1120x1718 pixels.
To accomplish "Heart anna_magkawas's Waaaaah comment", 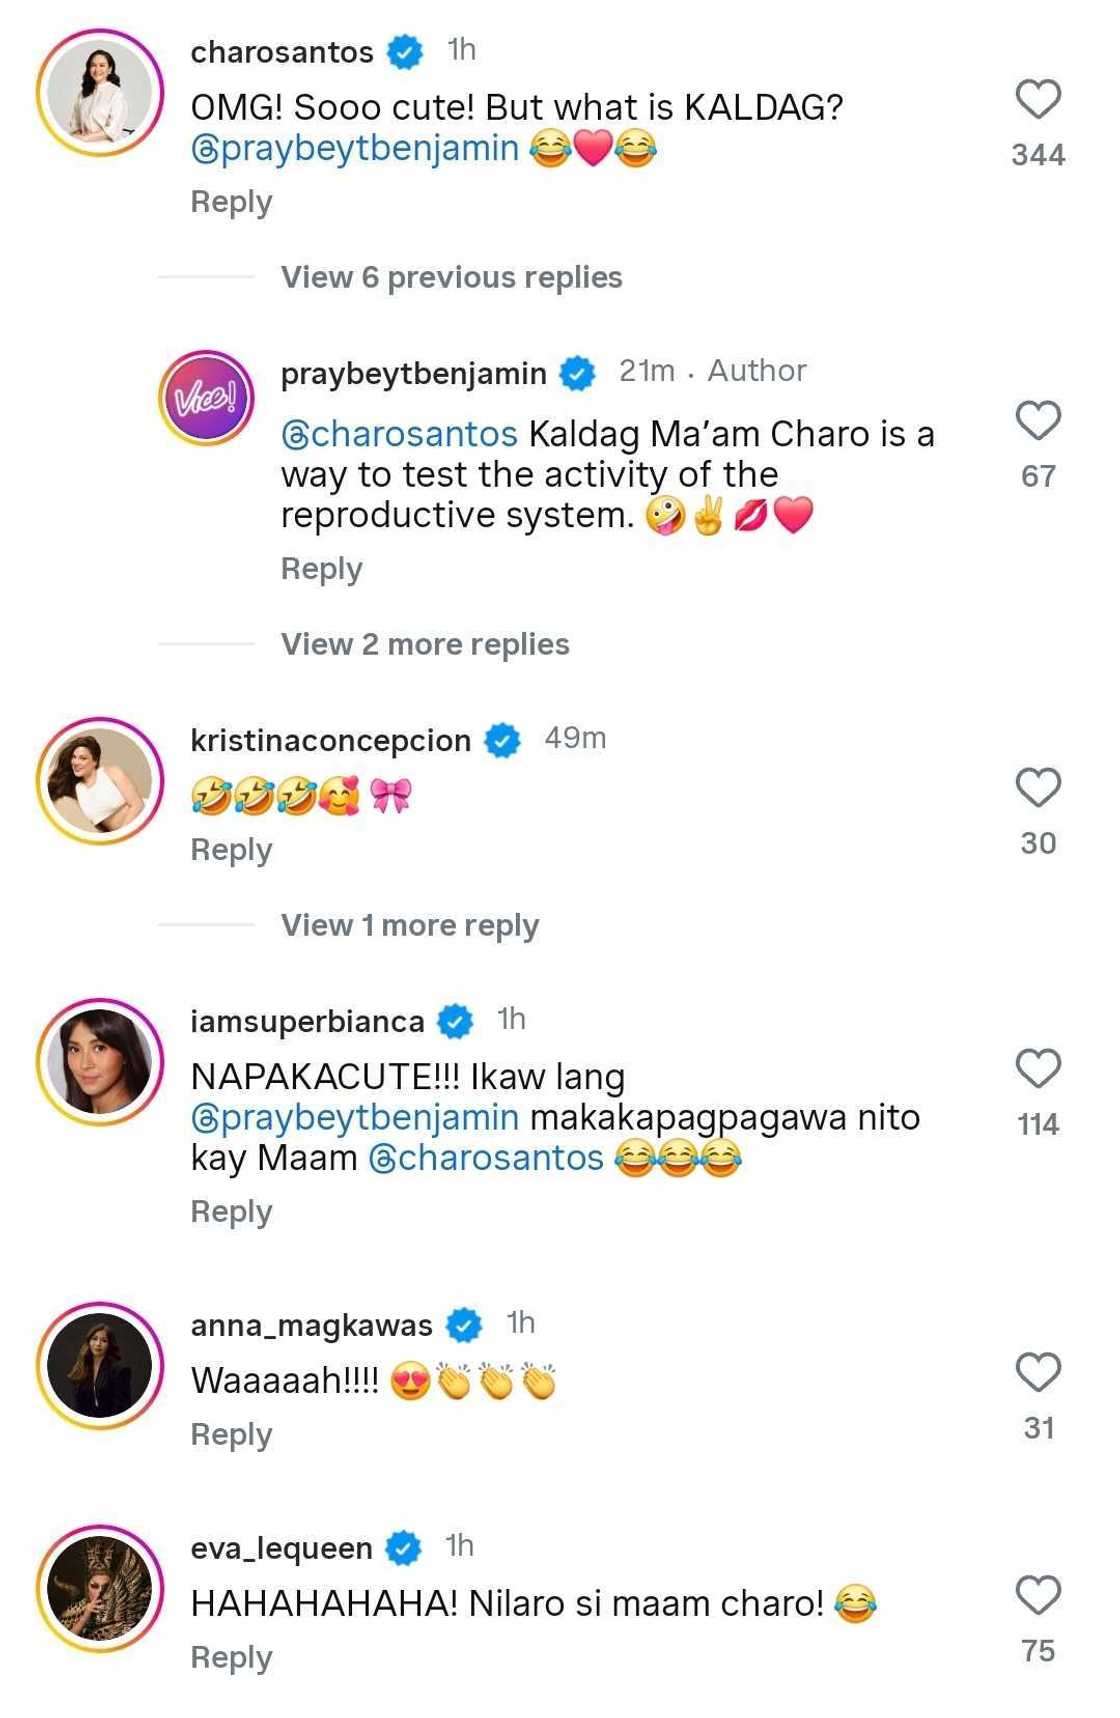I will point(1038,1372).
